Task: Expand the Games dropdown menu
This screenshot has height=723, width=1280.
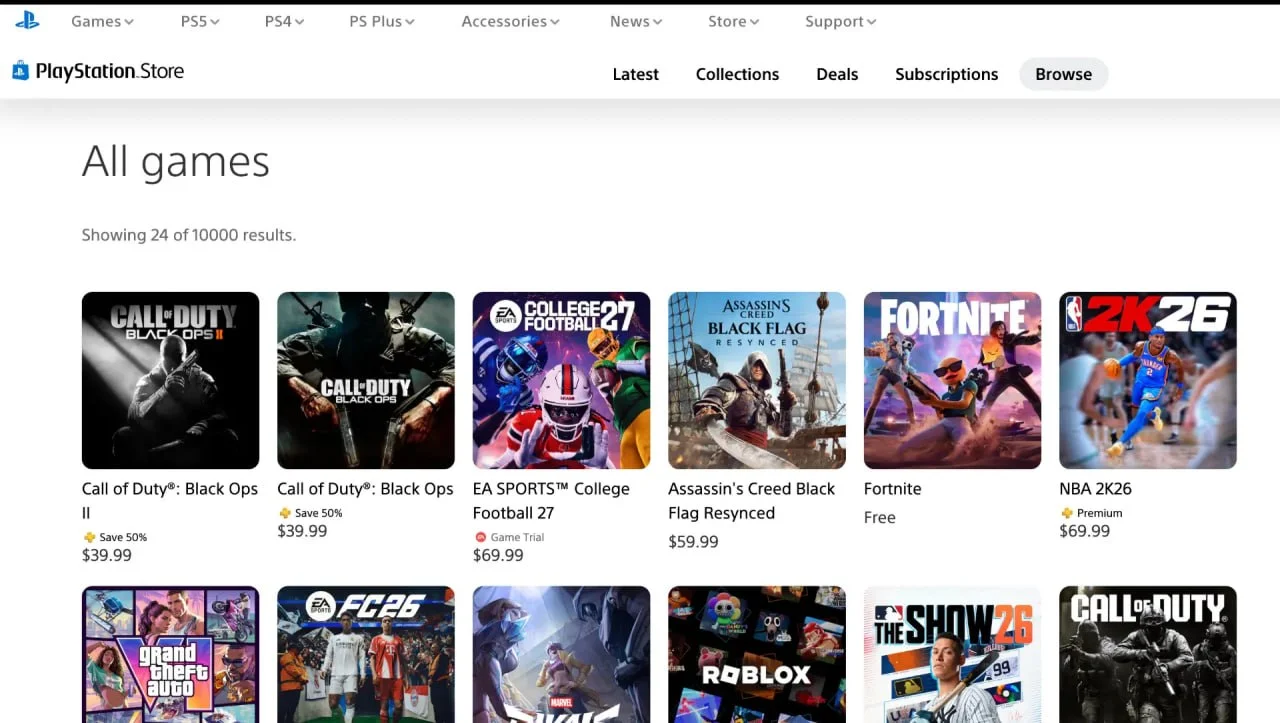Action: 102,21
